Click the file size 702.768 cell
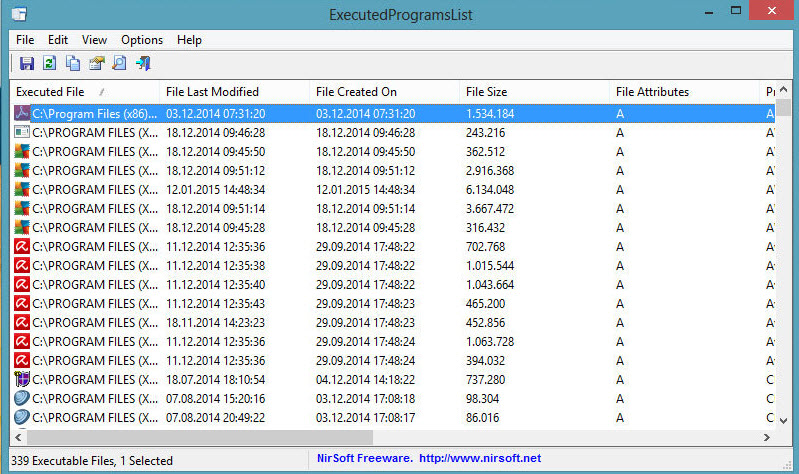The height and width of the screenshot is (474, 799). (x=485, y=247)
